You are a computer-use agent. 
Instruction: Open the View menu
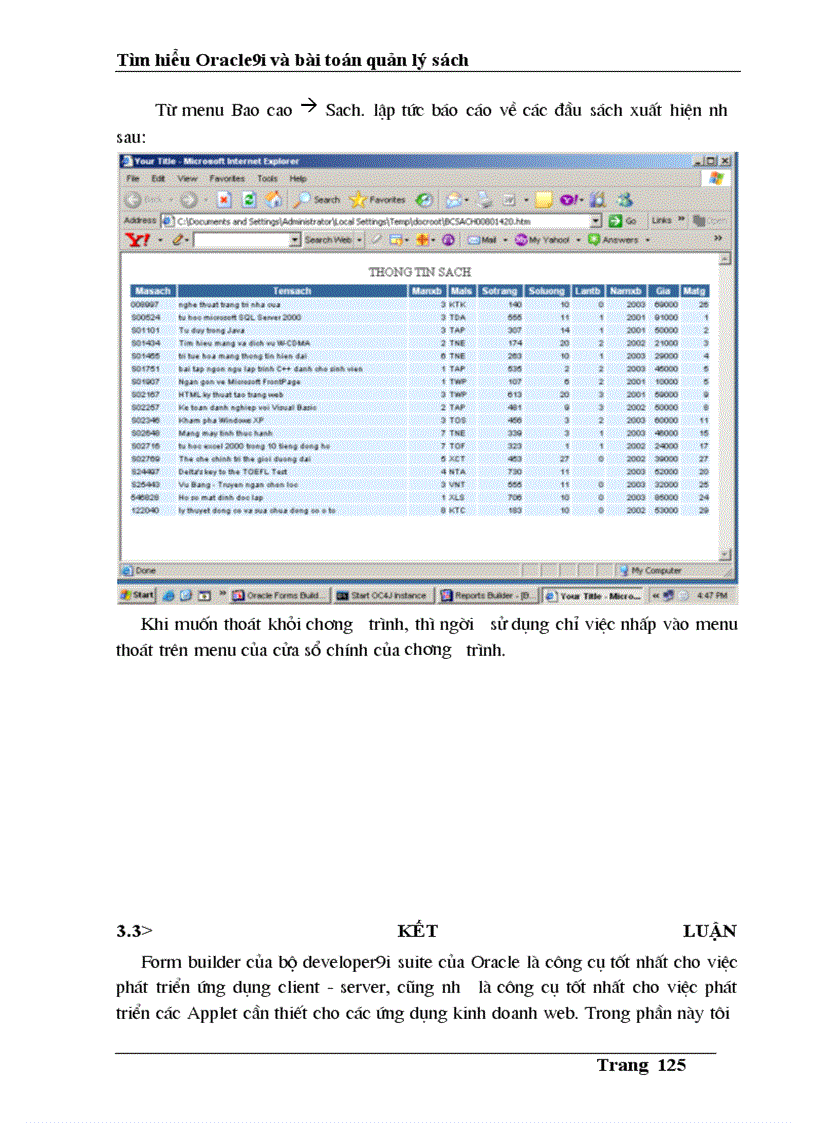click(x=188, y=178)
